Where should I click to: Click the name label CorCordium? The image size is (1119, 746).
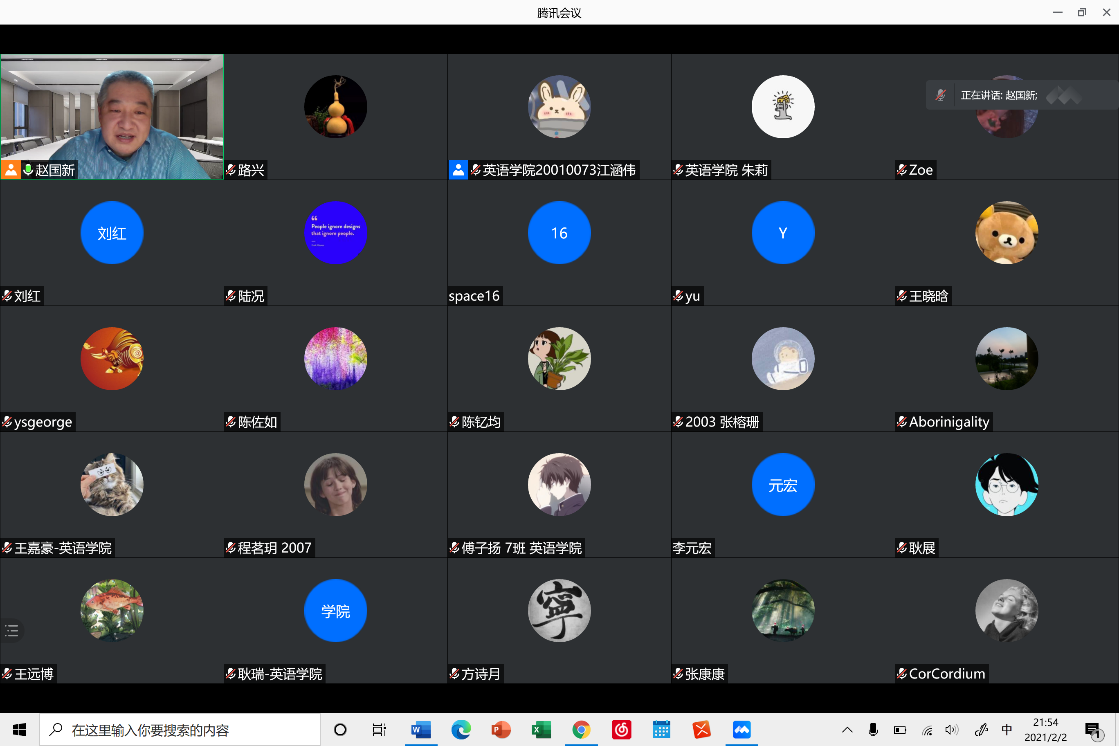(x=946, y=674)
